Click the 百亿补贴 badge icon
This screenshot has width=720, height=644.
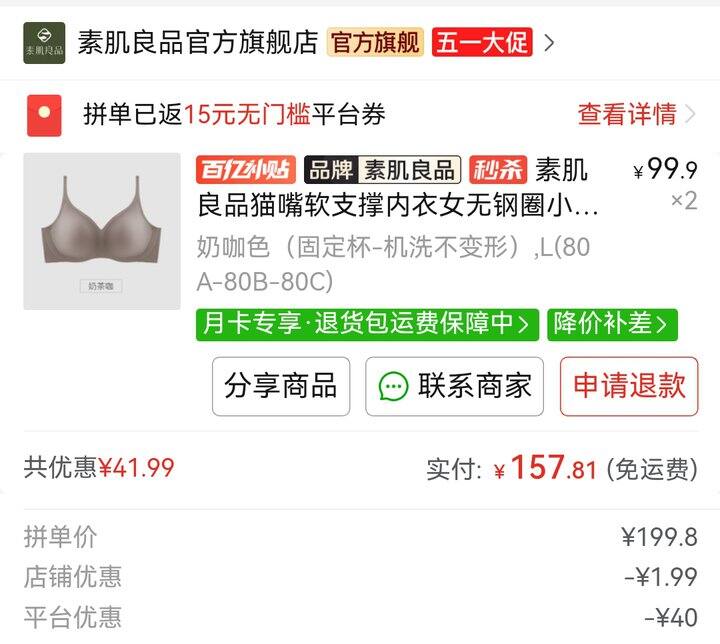[x=246, y=170]
